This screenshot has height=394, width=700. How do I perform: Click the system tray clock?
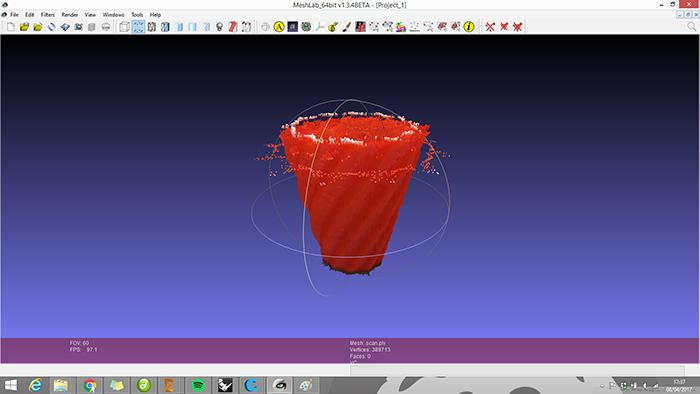coord(679,386)
